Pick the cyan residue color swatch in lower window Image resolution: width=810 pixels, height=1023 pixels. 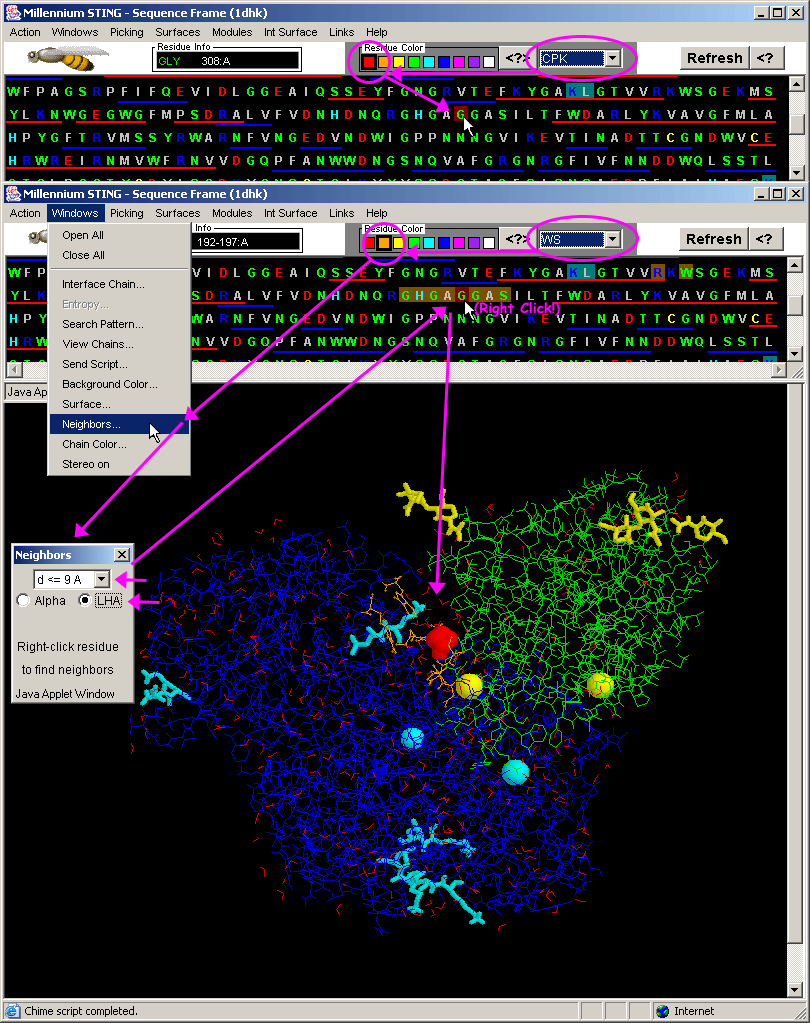coord(428,243)
